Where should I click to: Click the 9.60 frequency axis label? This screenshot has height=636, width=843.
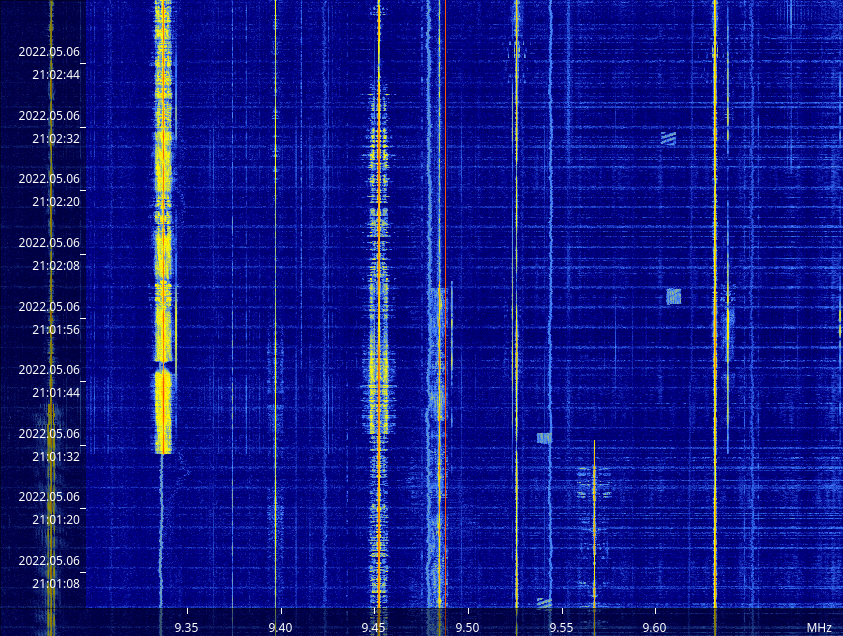click(654, 627)
